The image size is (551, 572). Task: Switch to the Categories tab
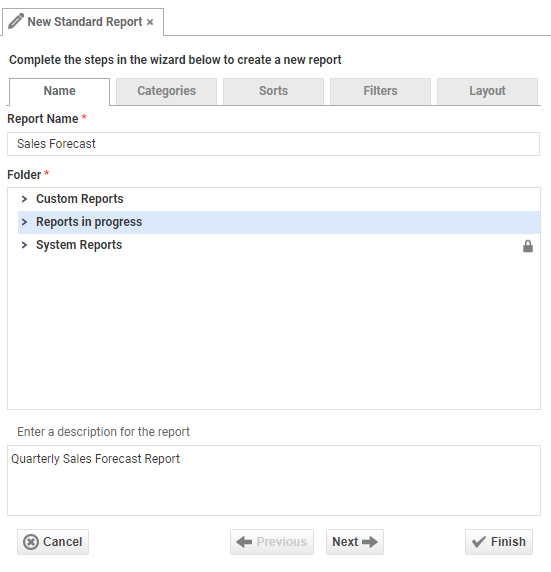tap(166, 91)
